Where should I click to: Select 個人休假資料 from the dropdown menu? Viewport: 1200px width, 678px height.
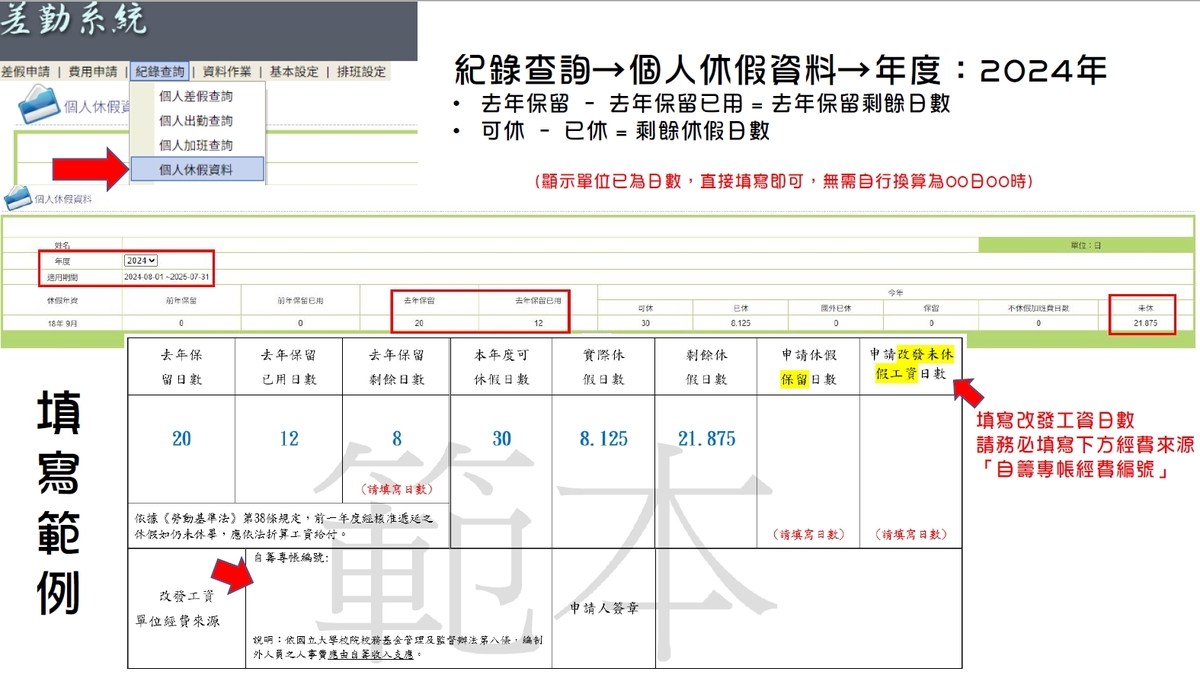196,170
